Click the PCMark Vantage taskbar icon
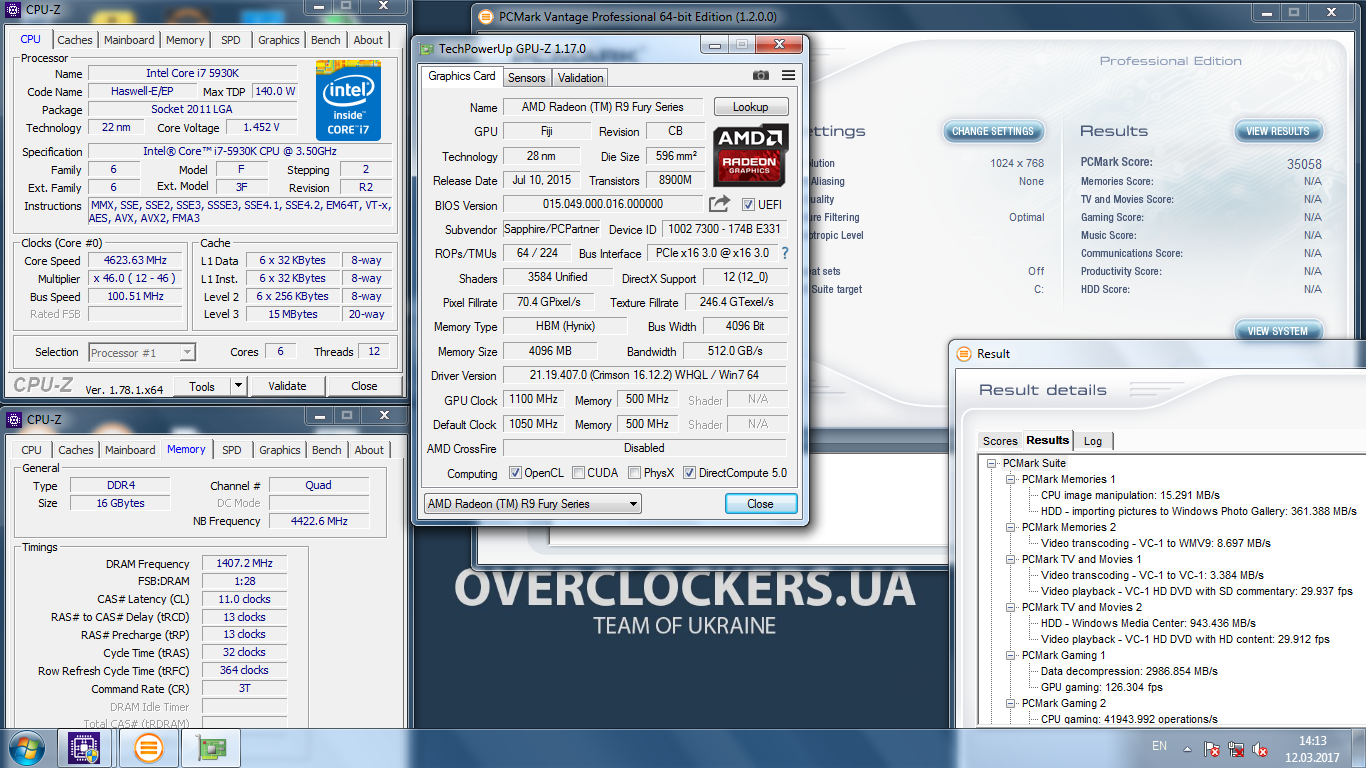The image size is (1366, 768). pos(149,748)
